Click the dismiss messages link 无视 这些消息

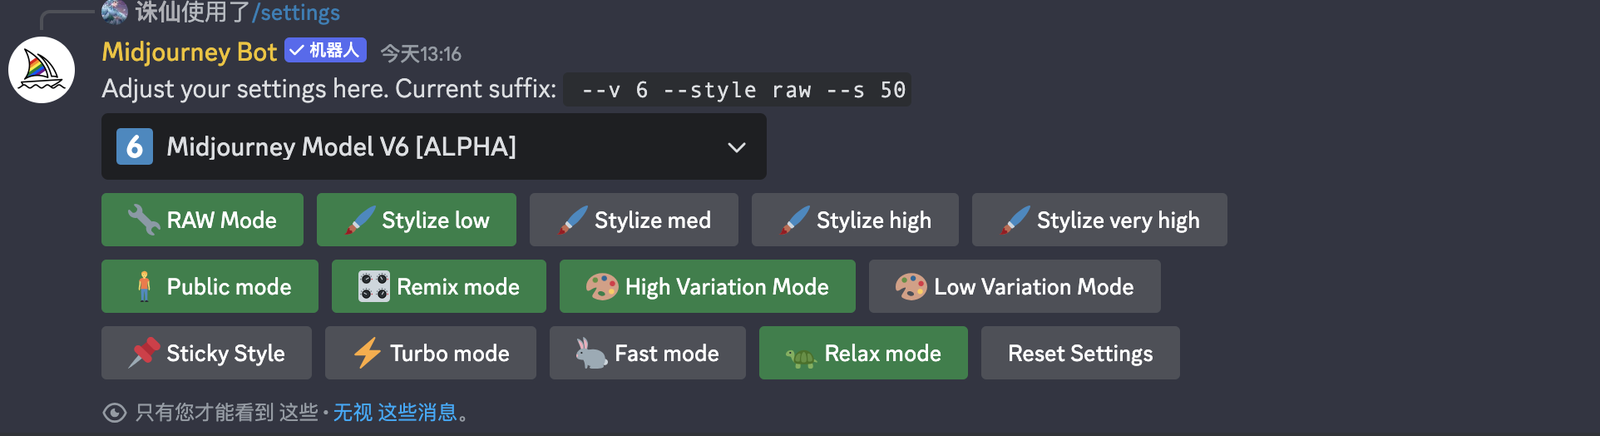click(395, 412)
